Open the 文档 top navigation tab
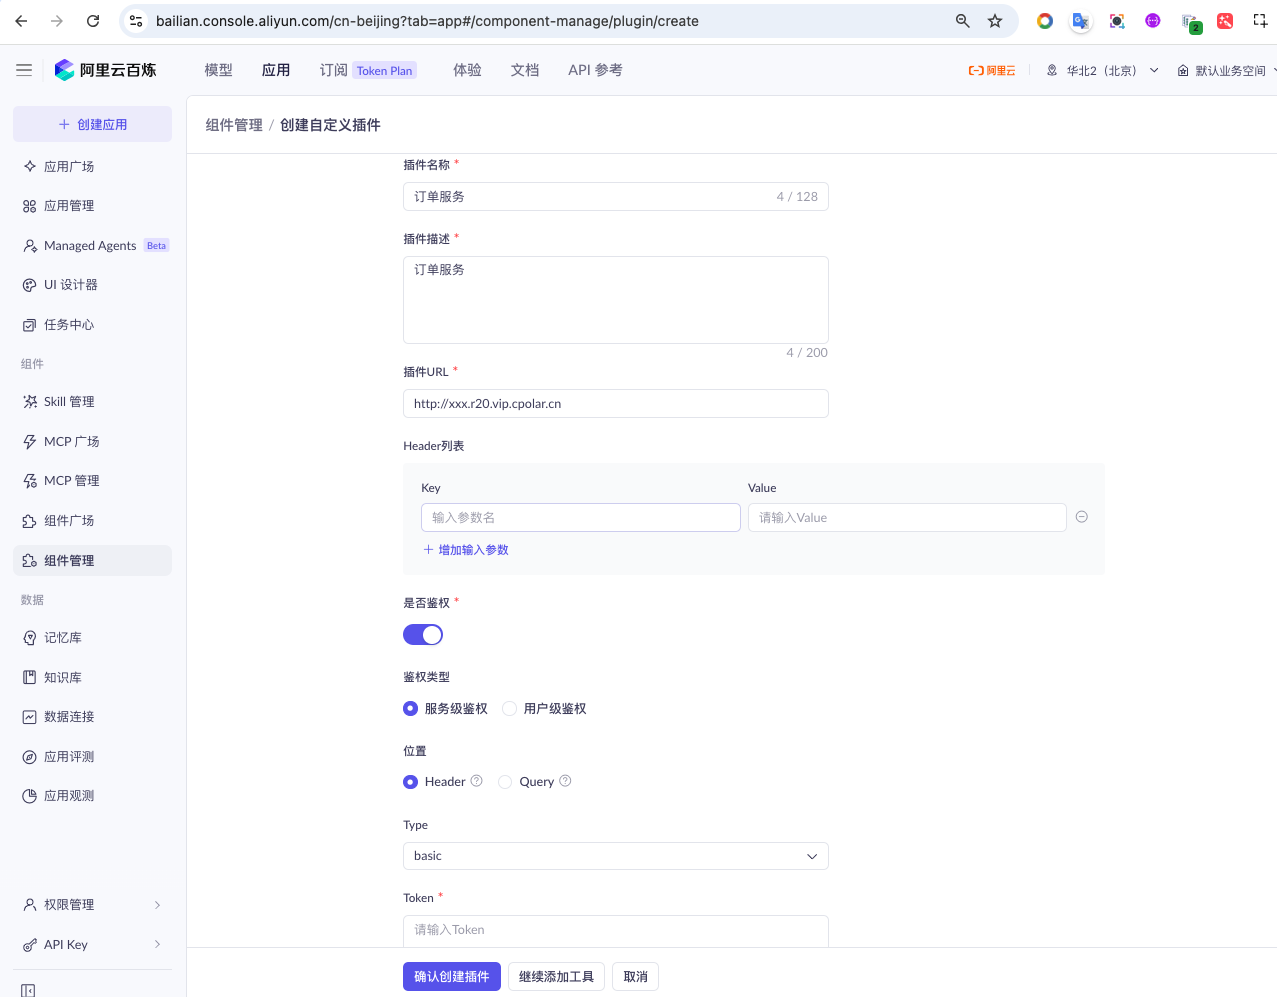The width and height of the screenshot is (1277, 997). (525, 70)
